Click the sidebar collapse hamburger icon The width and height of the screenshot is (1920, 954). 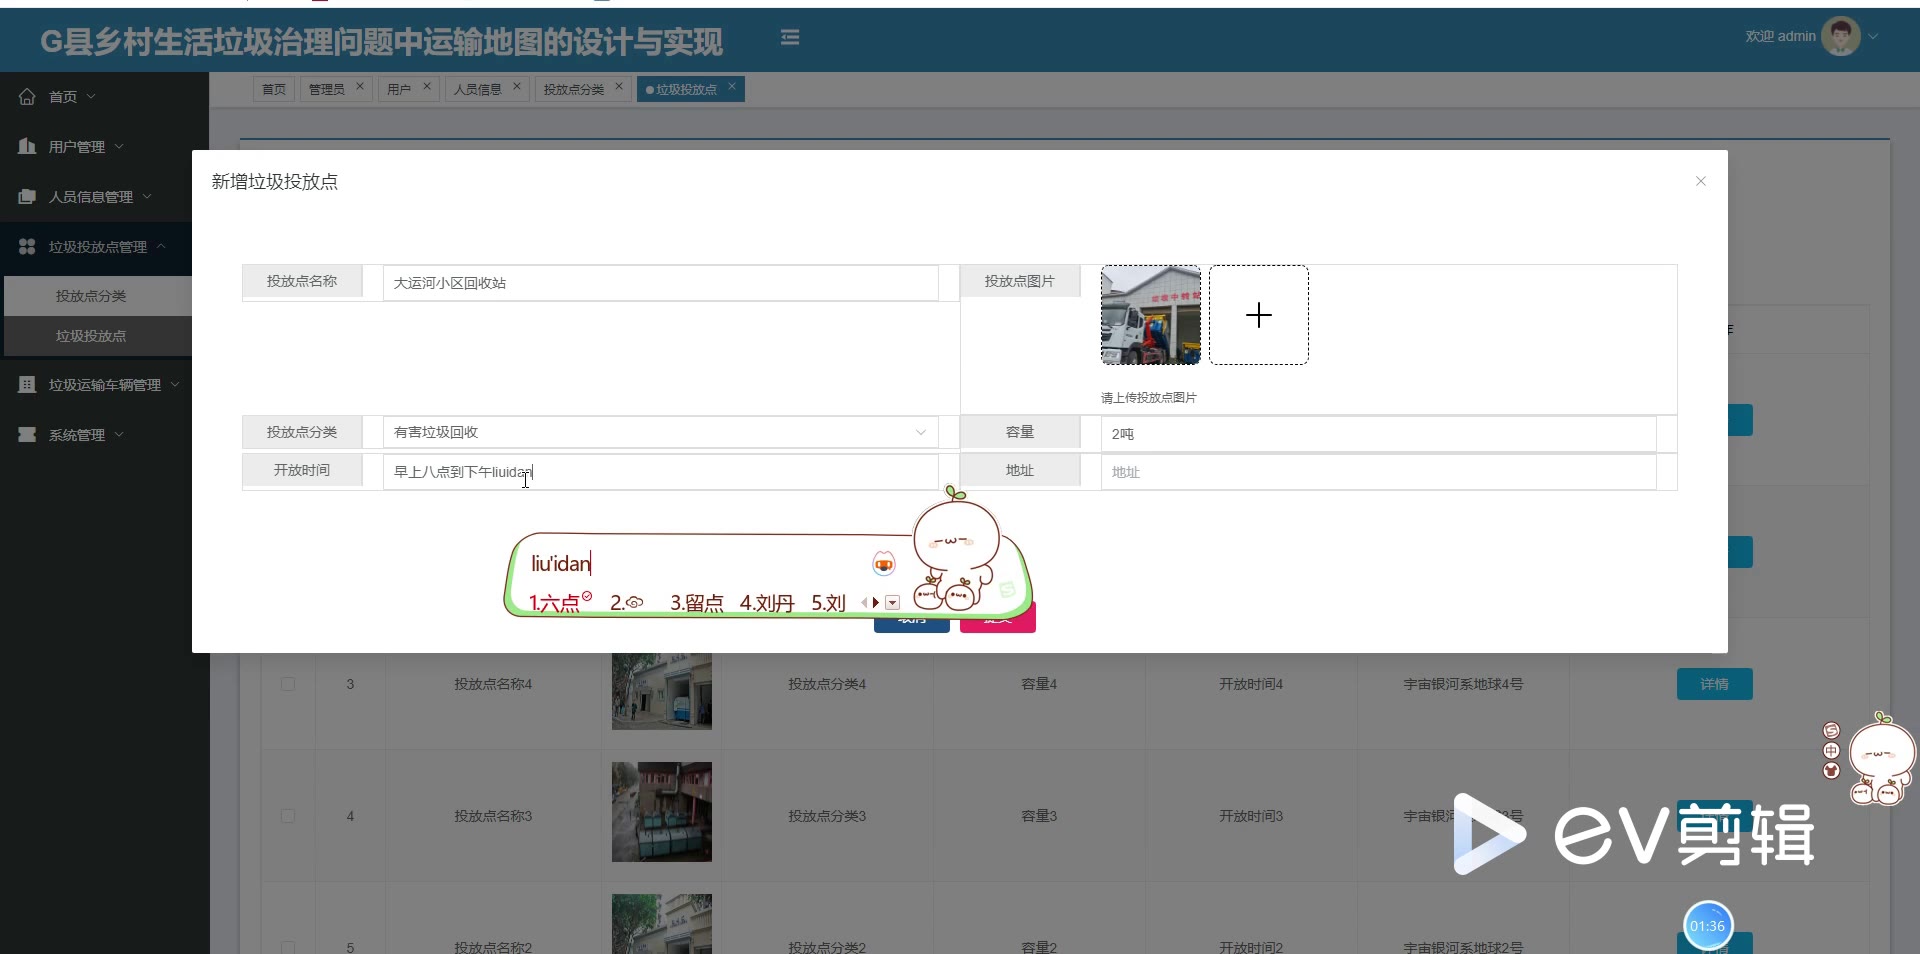coord(790,37)
